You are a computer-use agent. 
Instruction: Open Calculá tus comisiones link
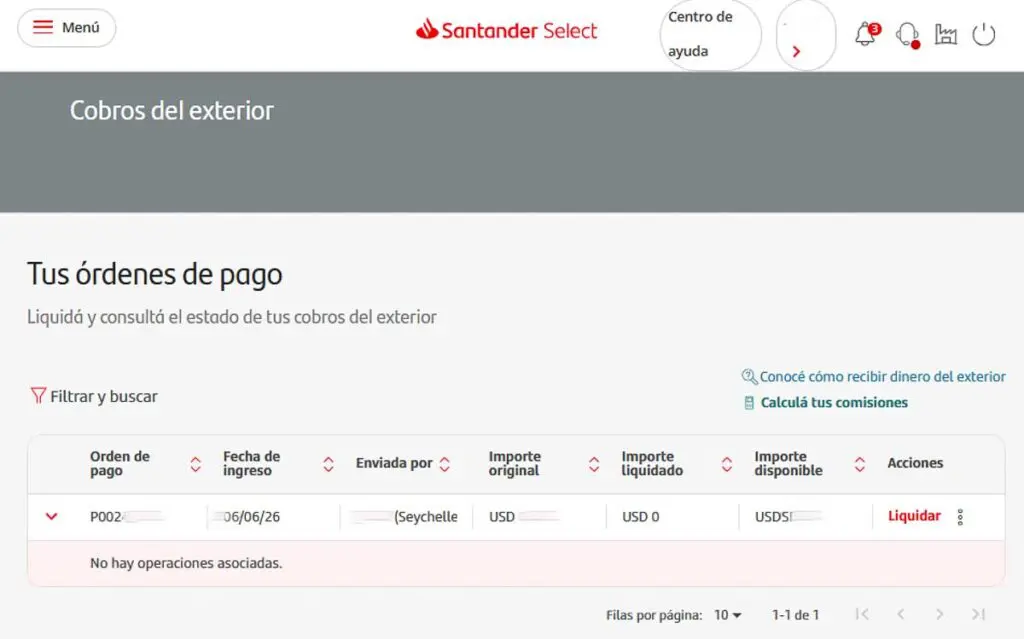[834, 402]
